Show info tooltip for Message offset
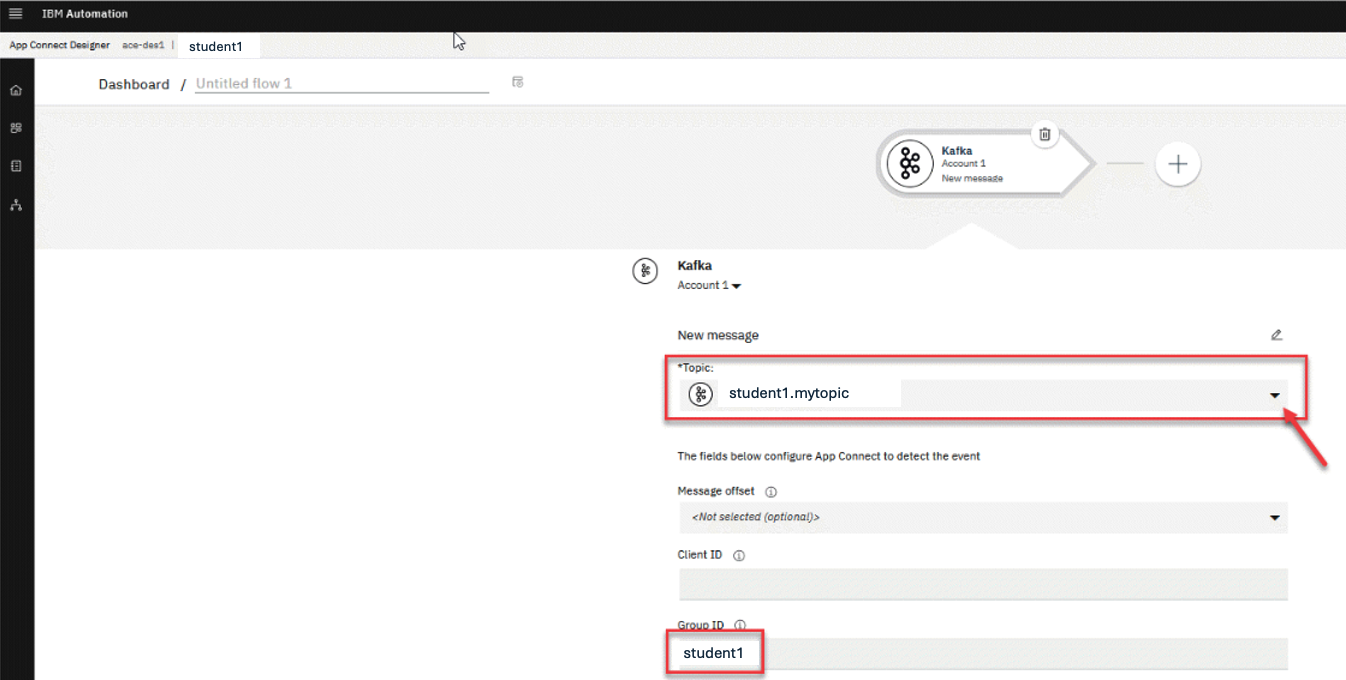1346x680 pixels. [x=771, y=492]
